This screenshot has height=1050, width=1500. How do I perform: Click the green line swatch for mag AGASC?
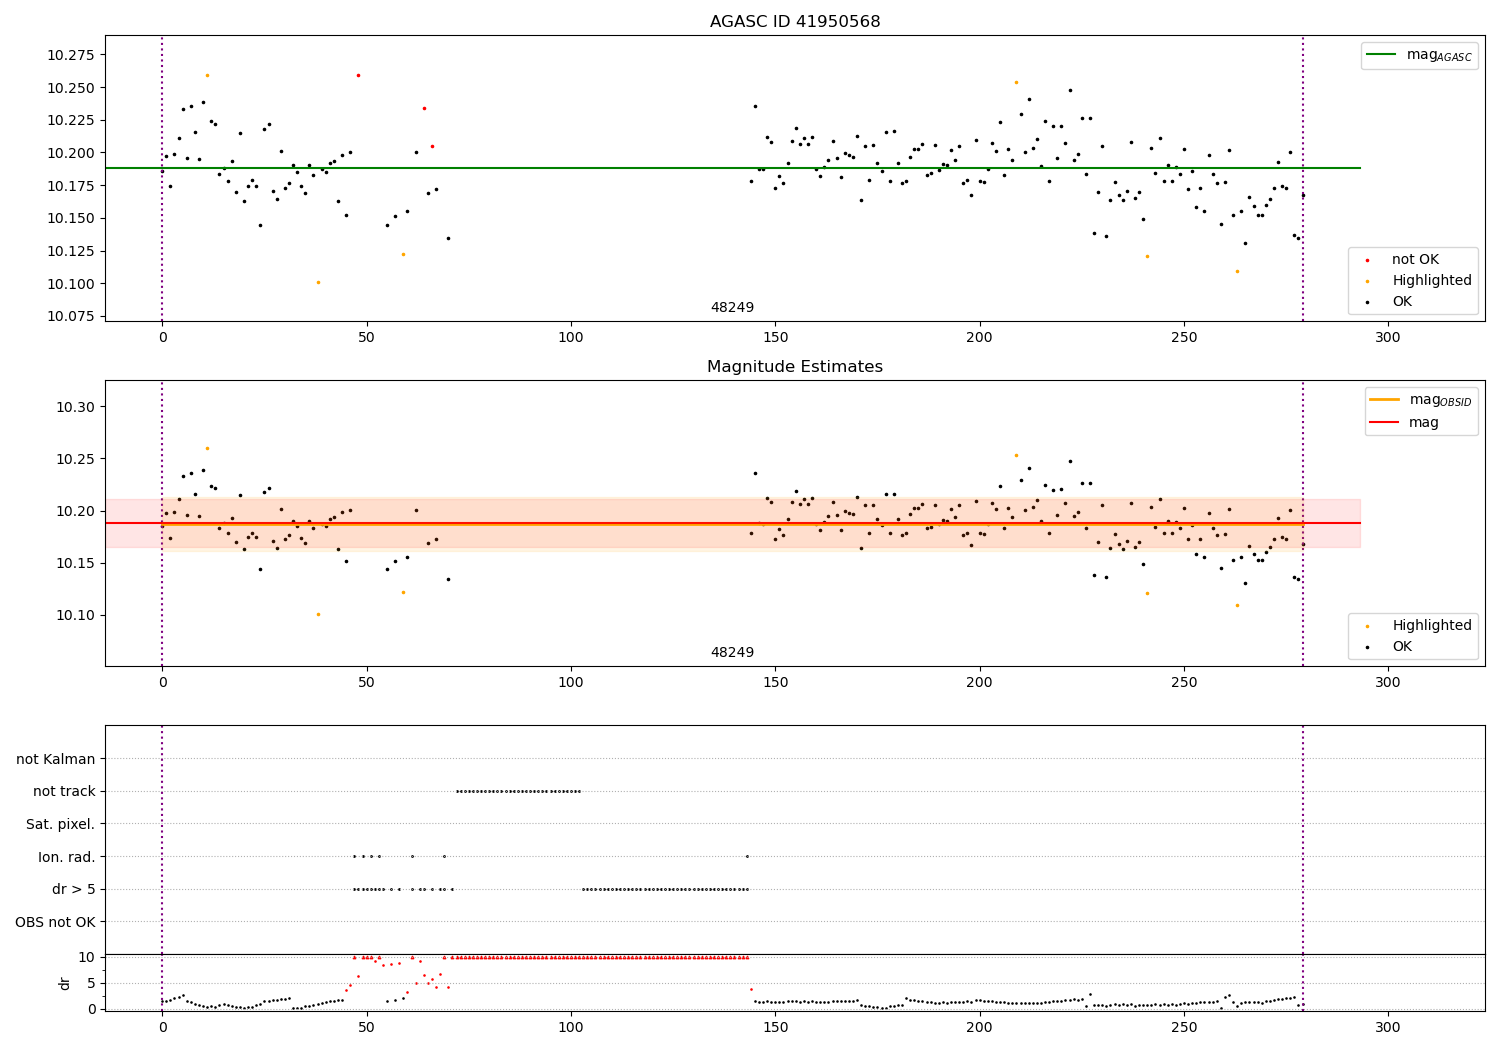tap(1382, 55)
